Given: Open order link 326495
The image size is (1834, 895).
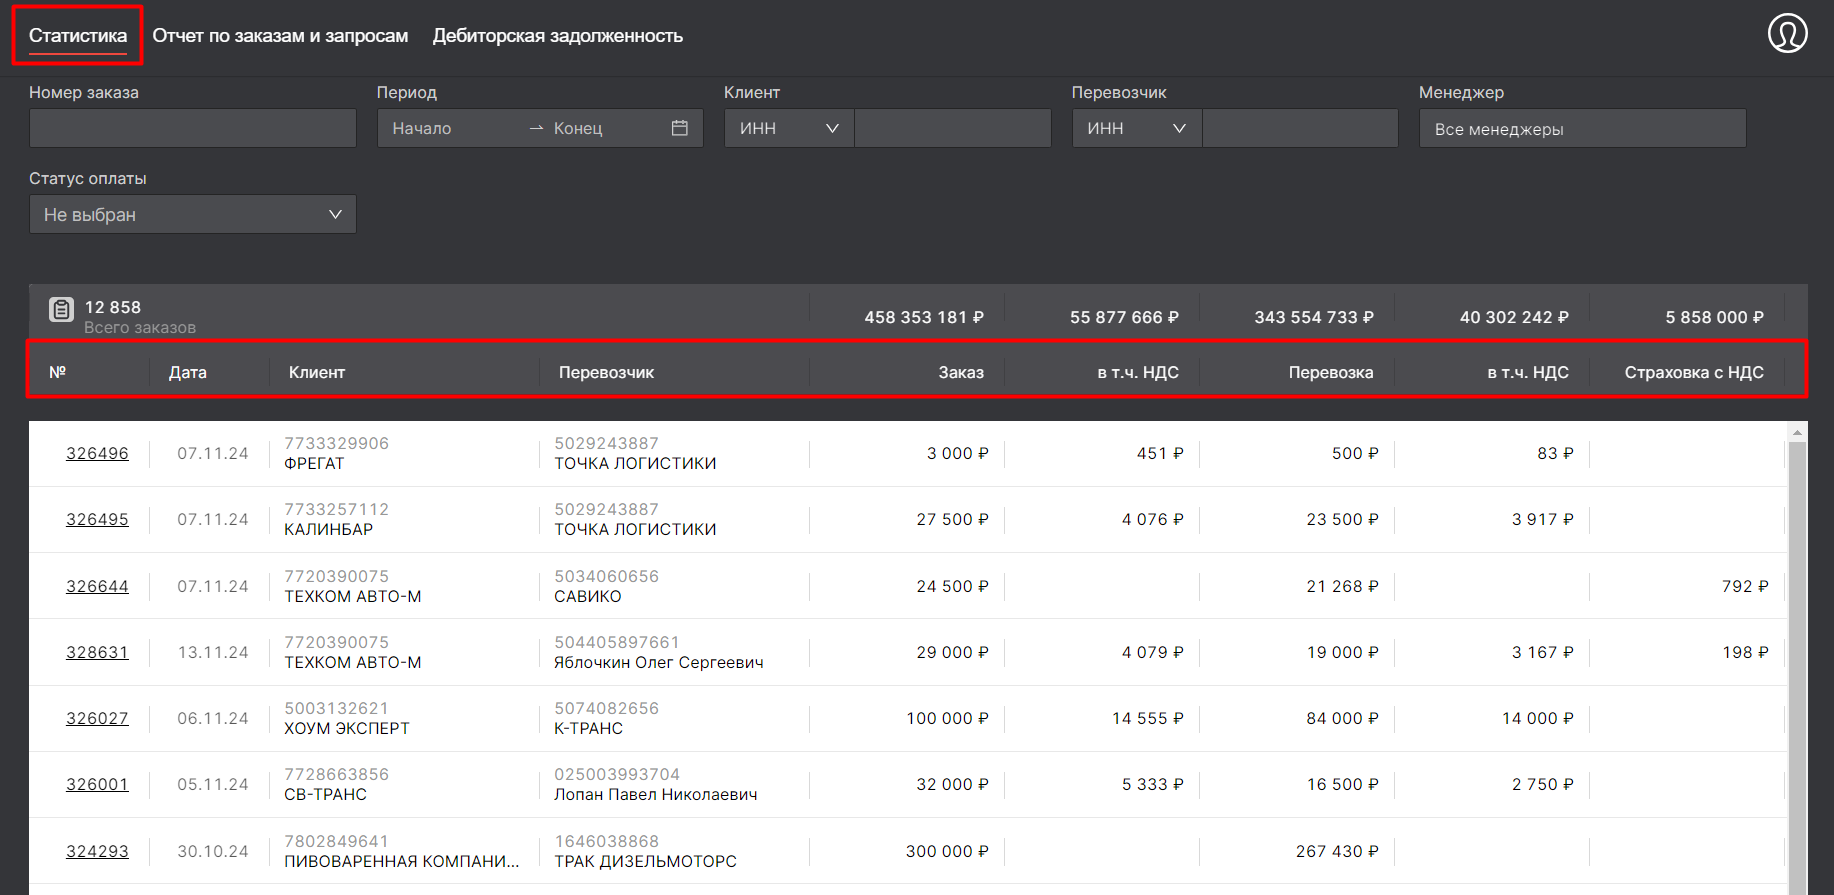Looking at the screenshot, I should [x=97, y=519].
